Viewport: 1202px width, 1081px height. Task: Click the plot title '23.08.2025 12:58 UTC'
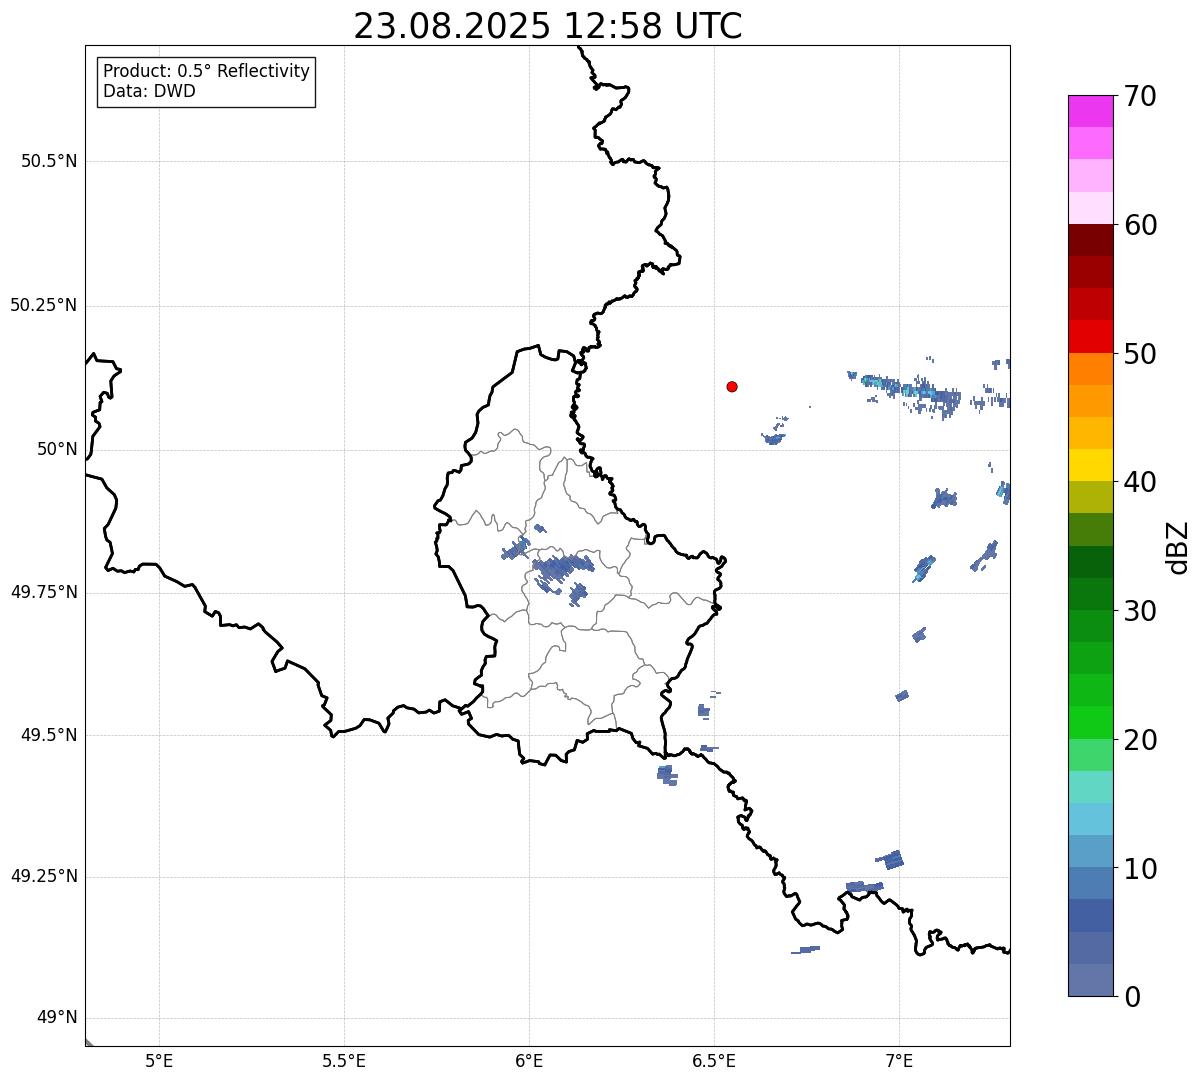click(x=548, y=26)
